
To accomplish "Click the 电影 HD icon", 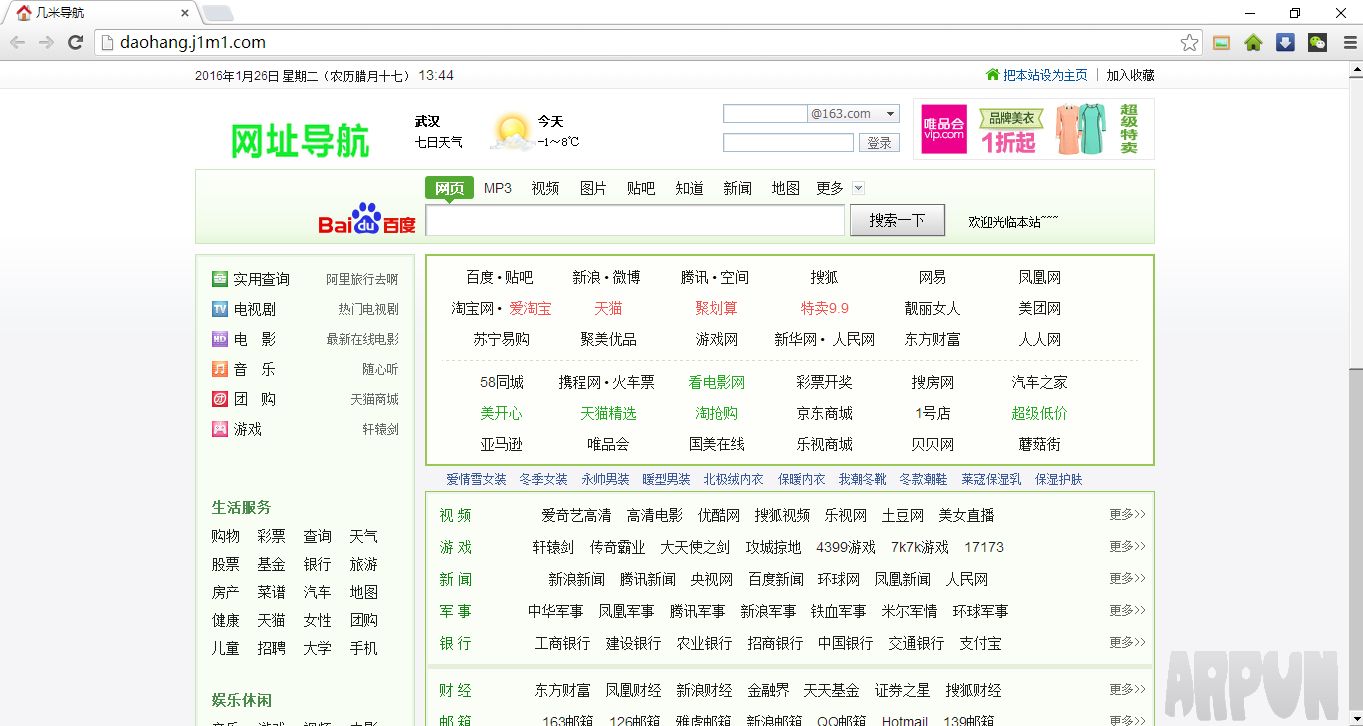I will (220, 339).
